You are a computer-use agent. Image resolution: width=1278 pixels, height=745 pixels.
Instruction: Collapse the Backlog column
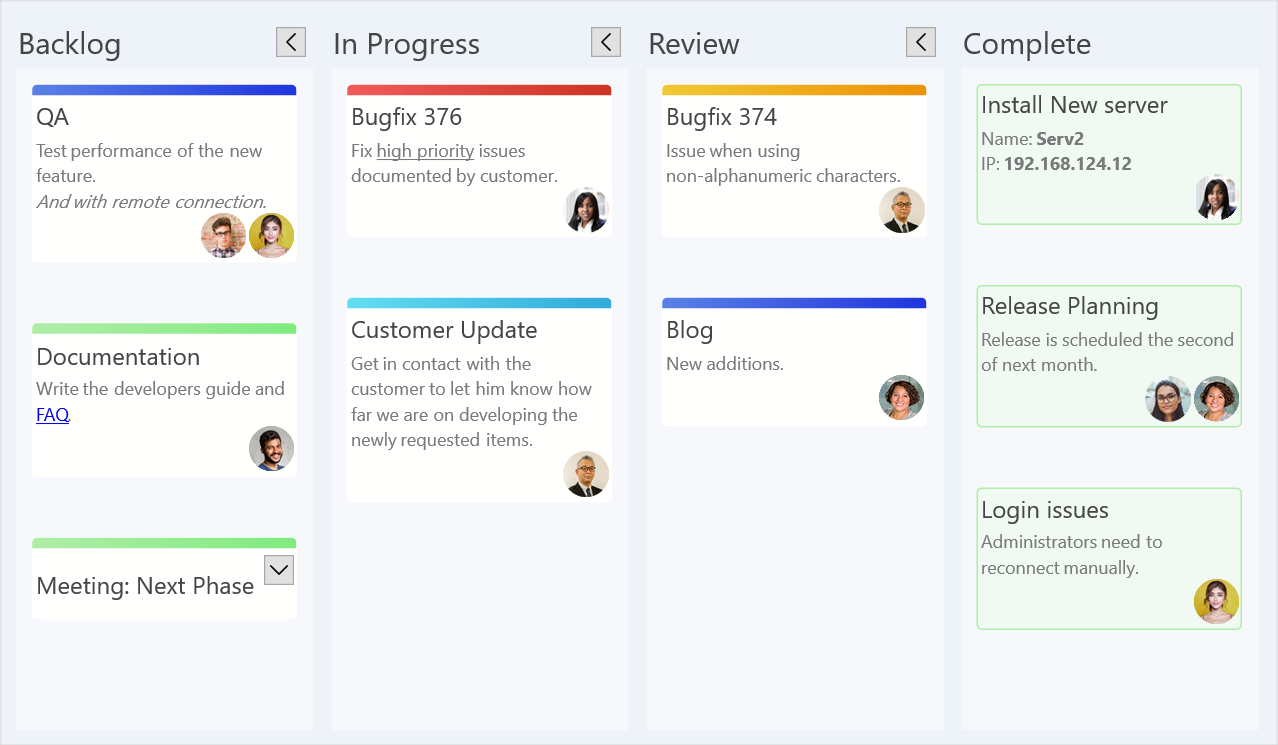(290, 42)
